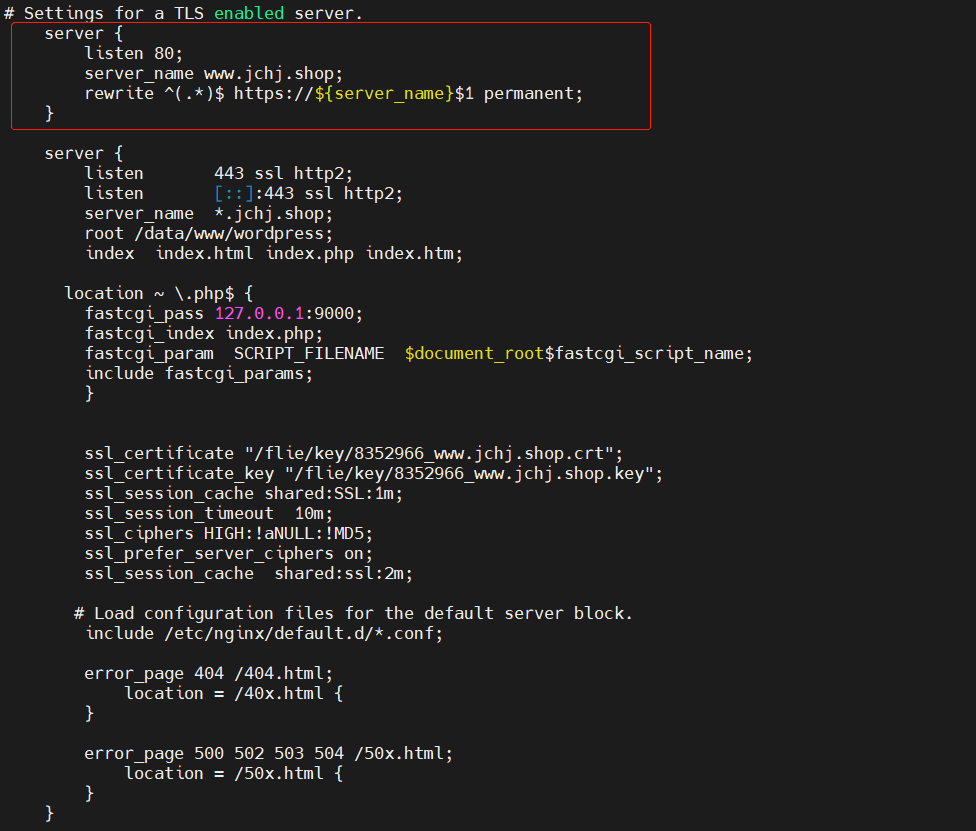The height and width of the screenshot is (831, 976).
Task: Click the 'listen 80;' line
Action: click(x=134, y=54)
